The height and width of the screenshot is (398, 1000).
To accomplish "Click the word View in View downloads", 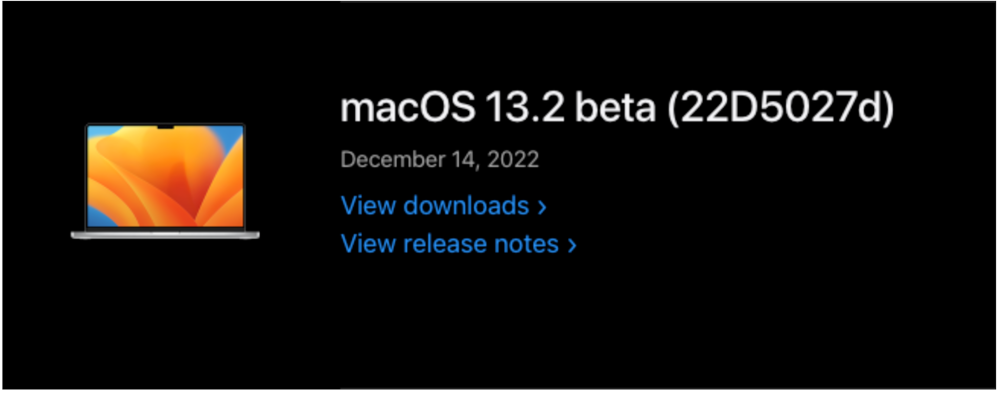I will (369, 206).
